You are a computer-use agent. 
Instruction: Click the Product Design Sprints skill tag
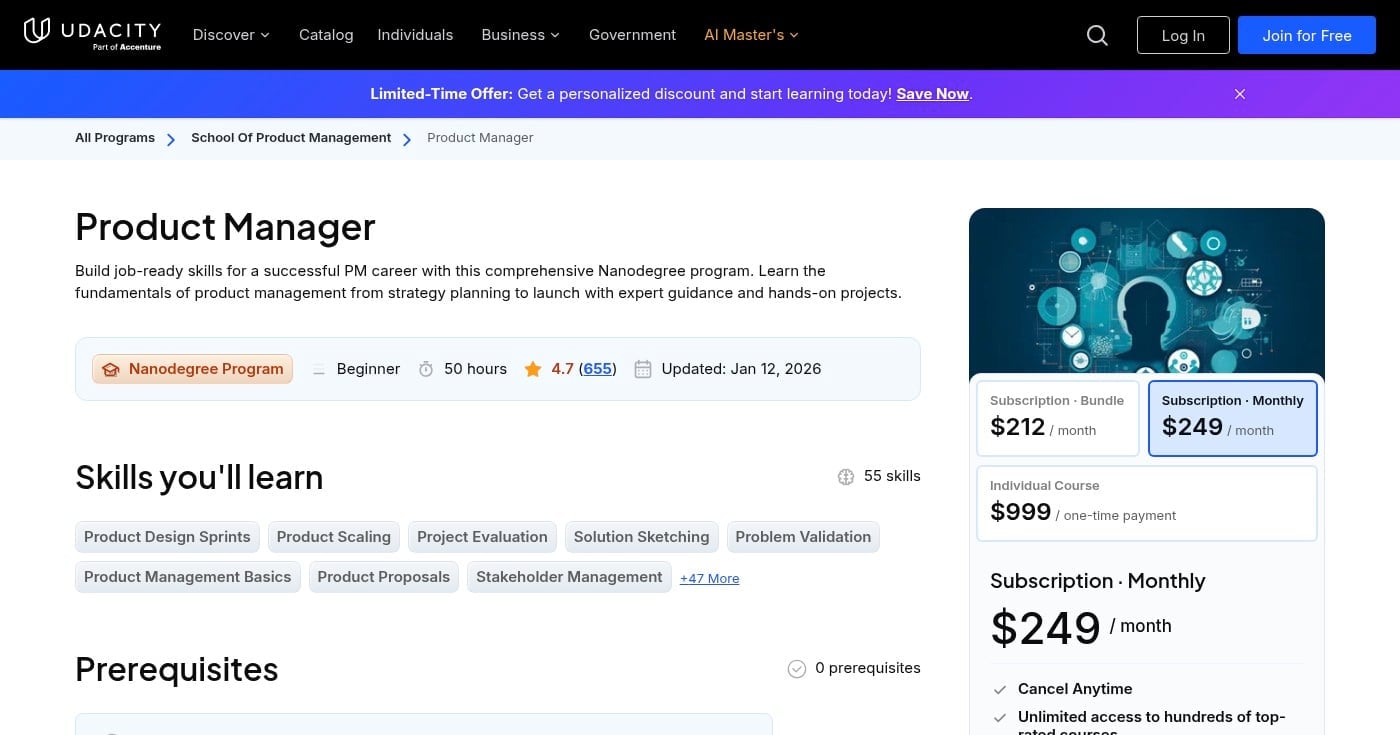point(167,537)
